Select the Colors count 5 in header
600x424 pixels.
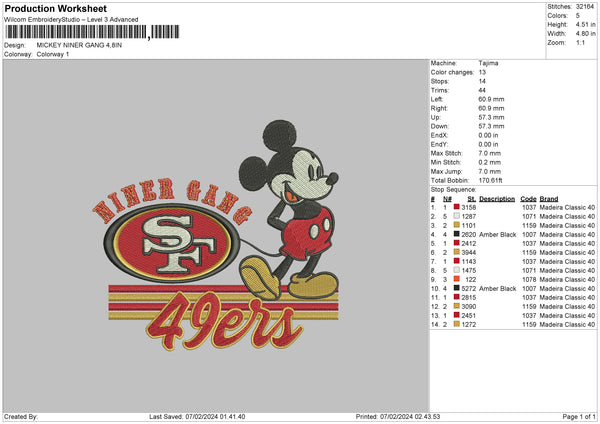point(578,16)
